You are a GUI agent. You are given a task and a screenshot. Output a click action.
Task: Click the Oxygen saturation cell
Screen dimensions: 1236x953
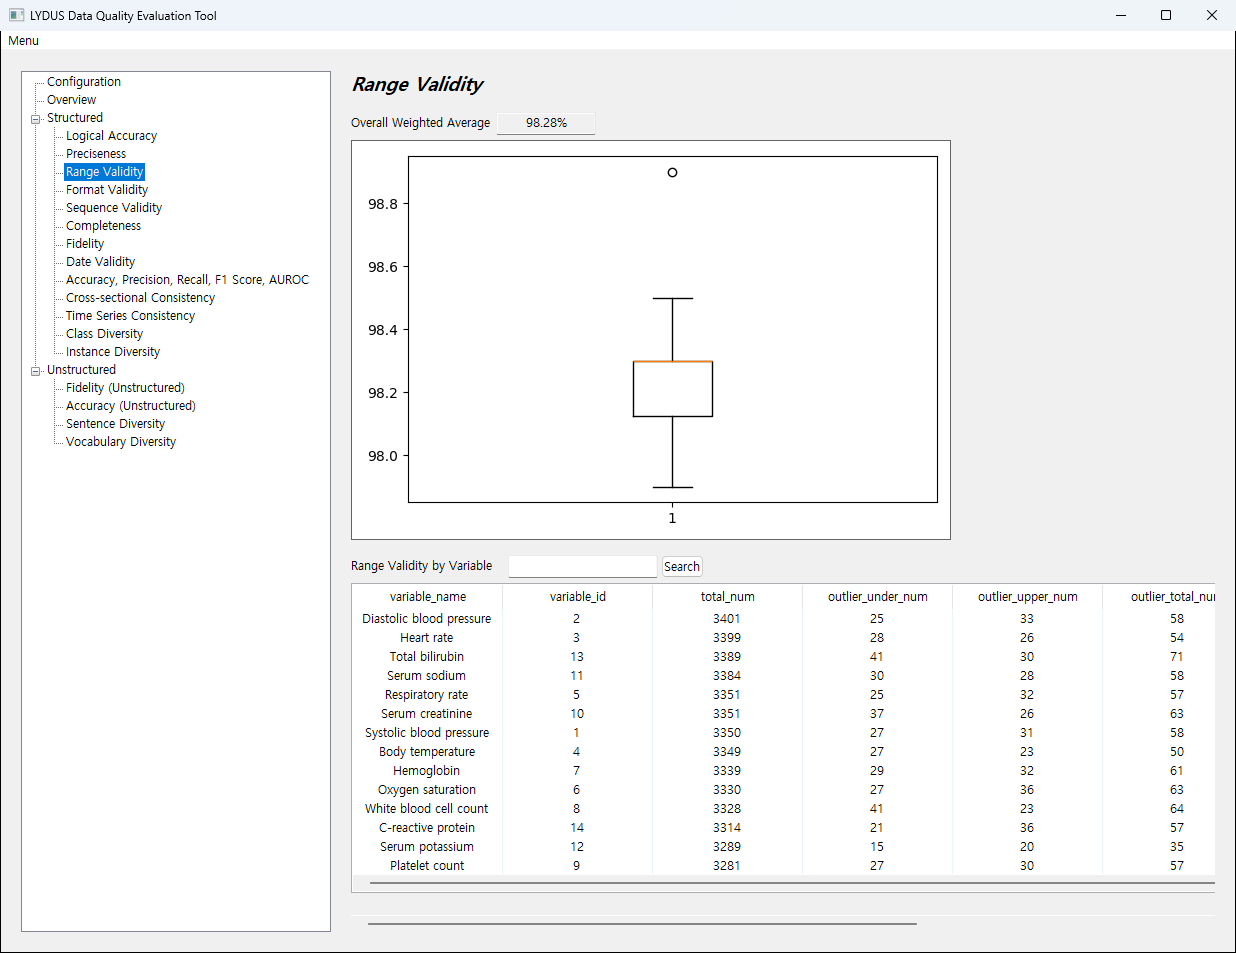click(427, 790)
